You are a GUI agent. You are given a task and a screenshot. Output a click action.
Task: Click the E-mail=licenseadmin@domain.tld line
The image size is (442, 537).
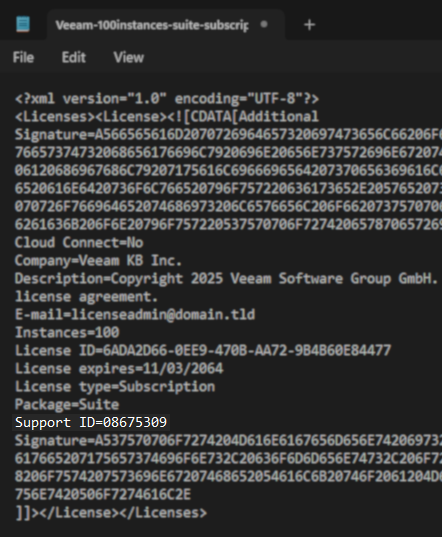pos(135,314)
